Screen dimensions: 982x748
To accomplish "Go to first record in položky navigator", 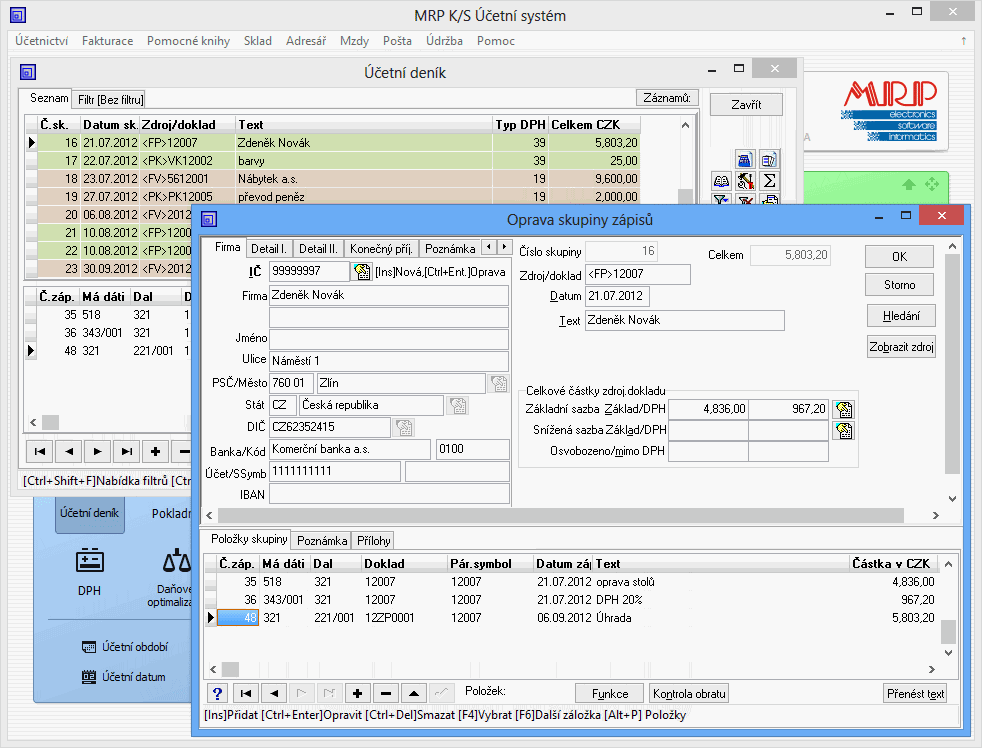I will tap(245, 693).
